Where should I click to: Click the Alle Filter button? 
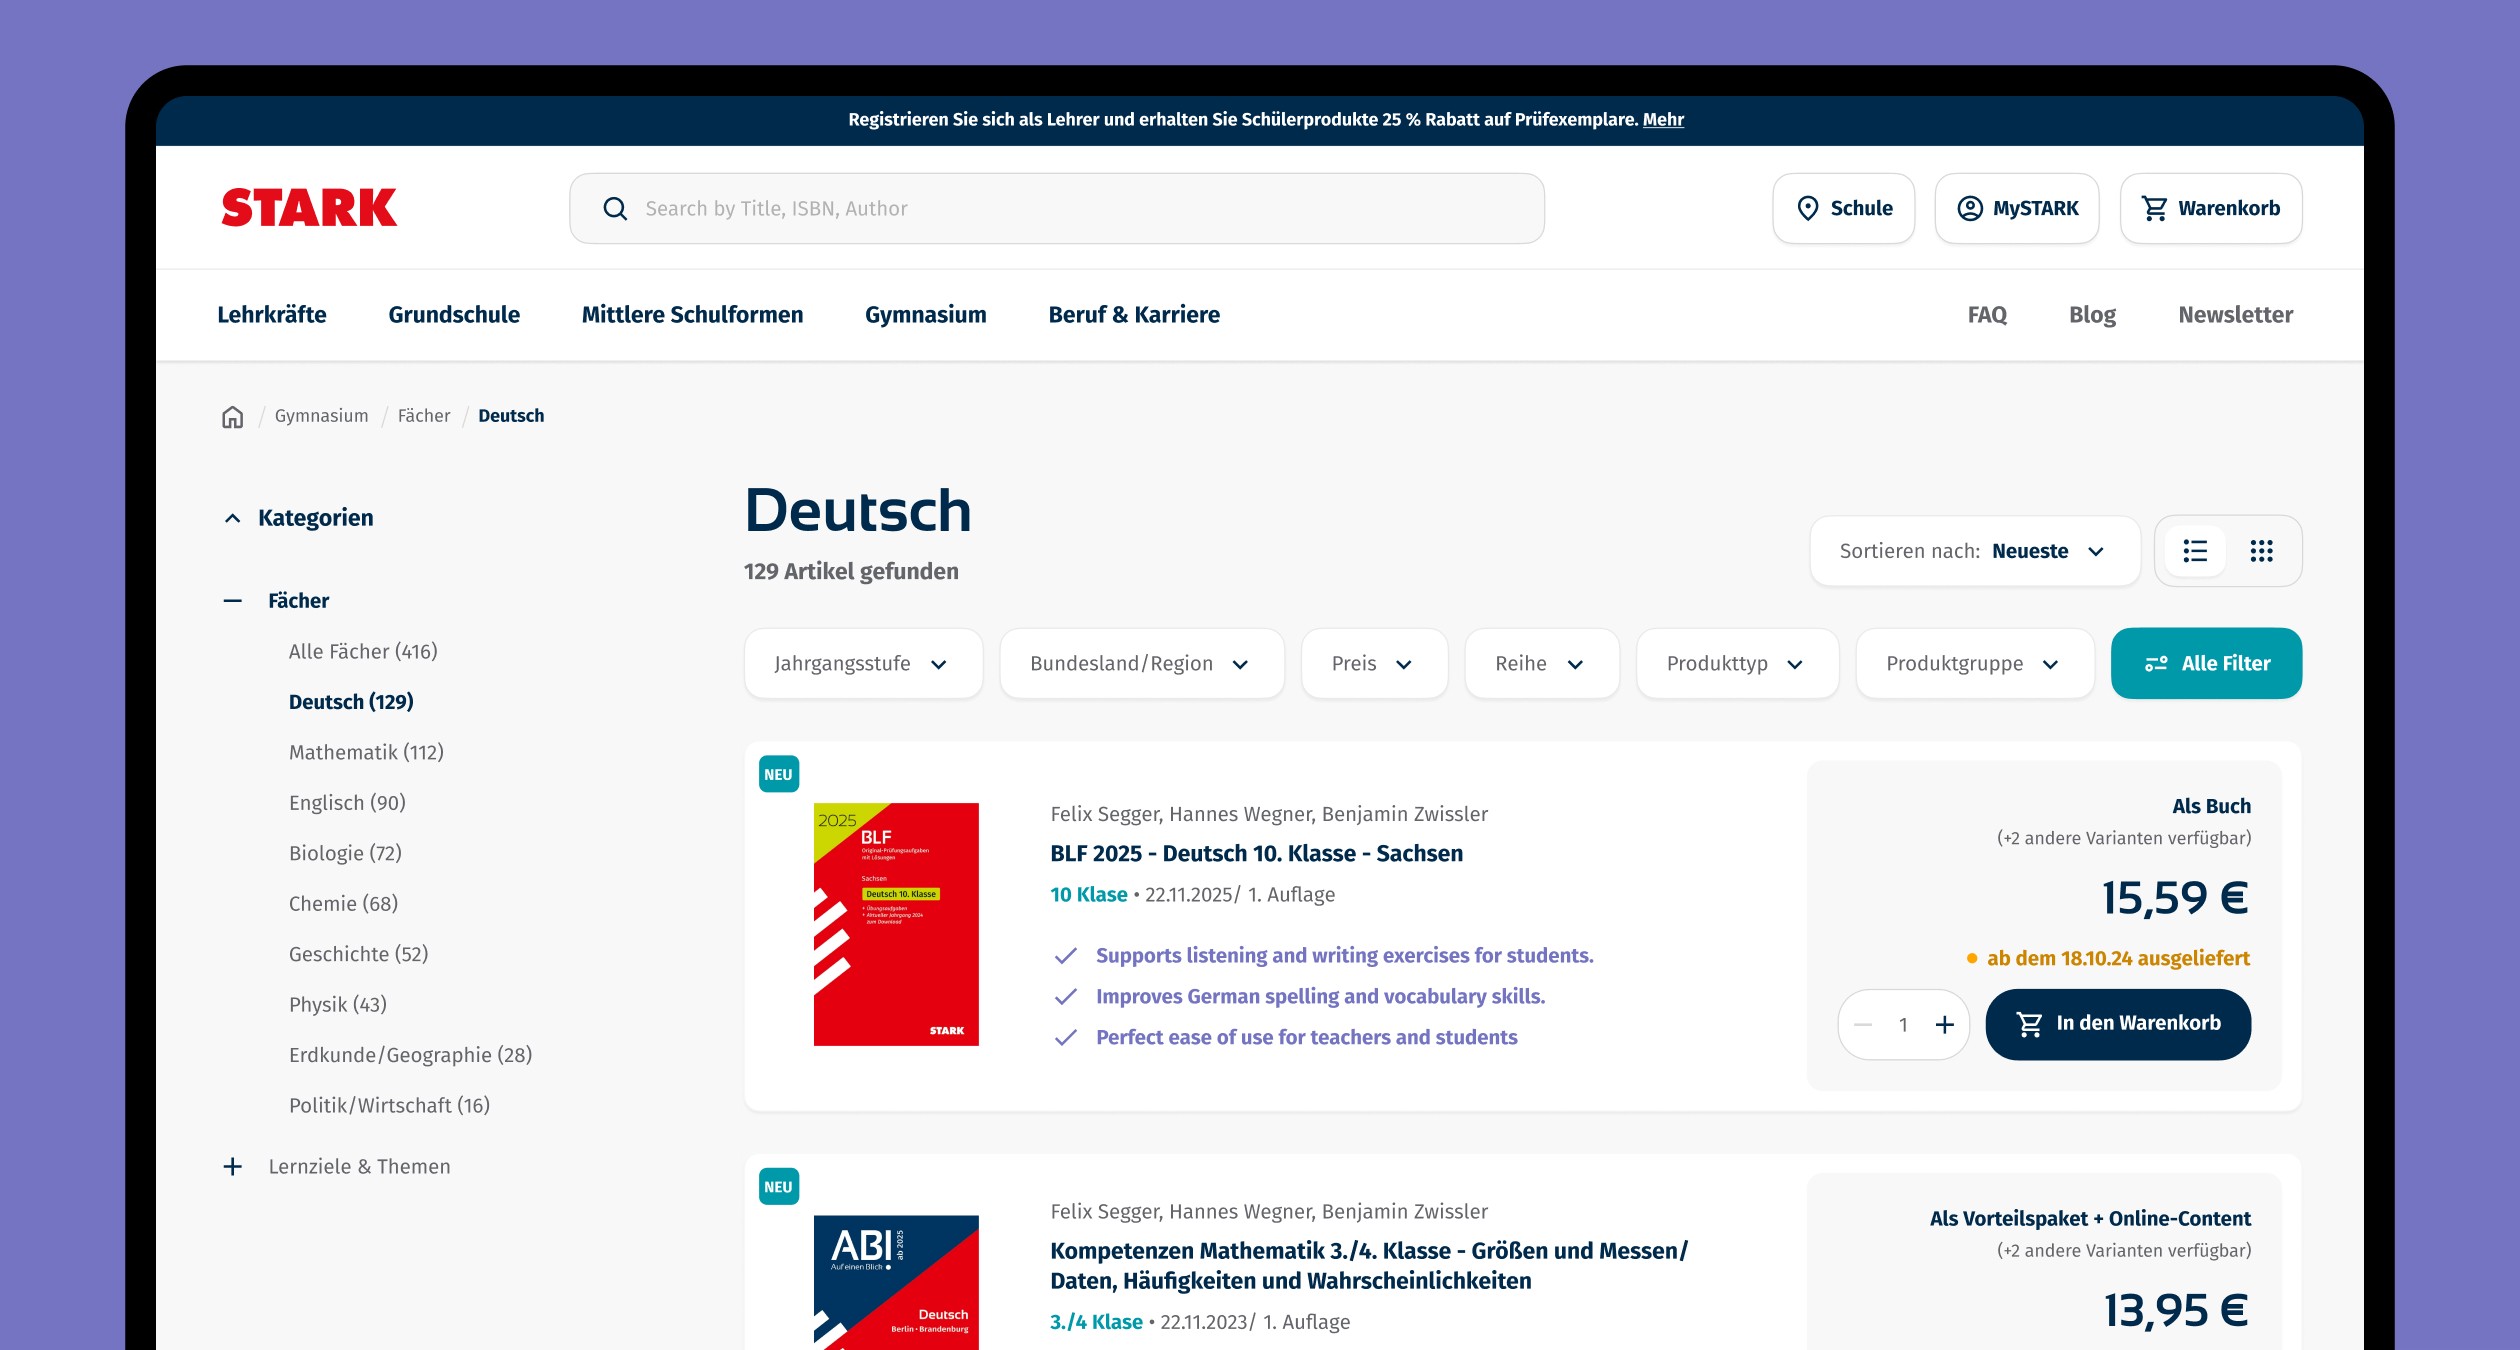(x=2205, y=664)
